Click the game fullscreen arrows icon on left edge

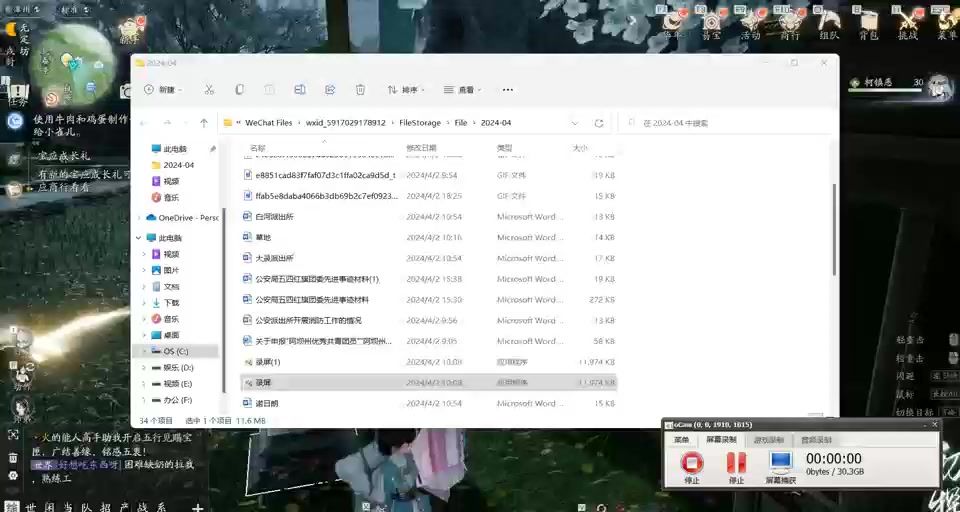(x=13, y=434)
